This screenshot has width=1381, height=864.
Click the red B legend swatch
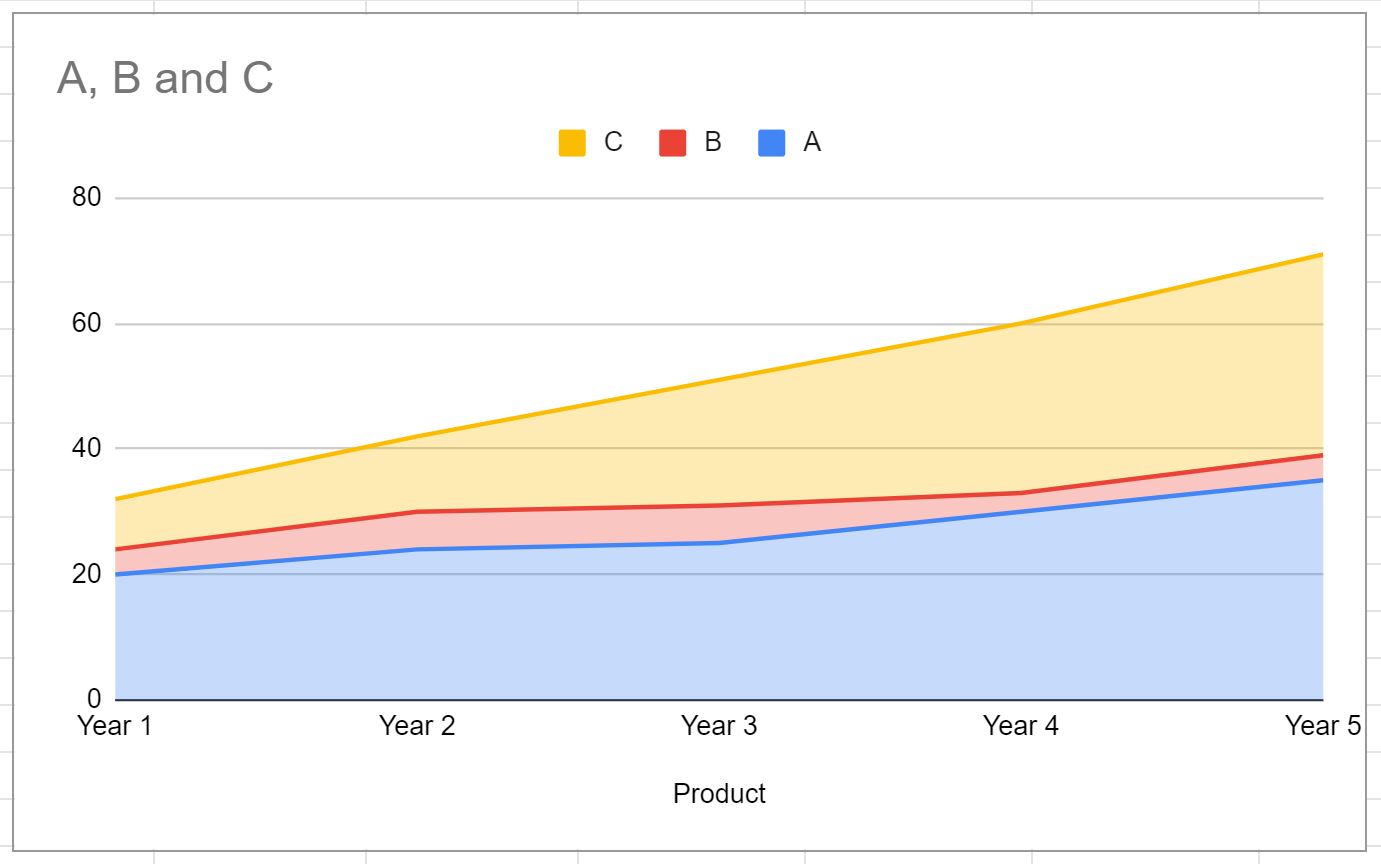(x=672, y=143)
